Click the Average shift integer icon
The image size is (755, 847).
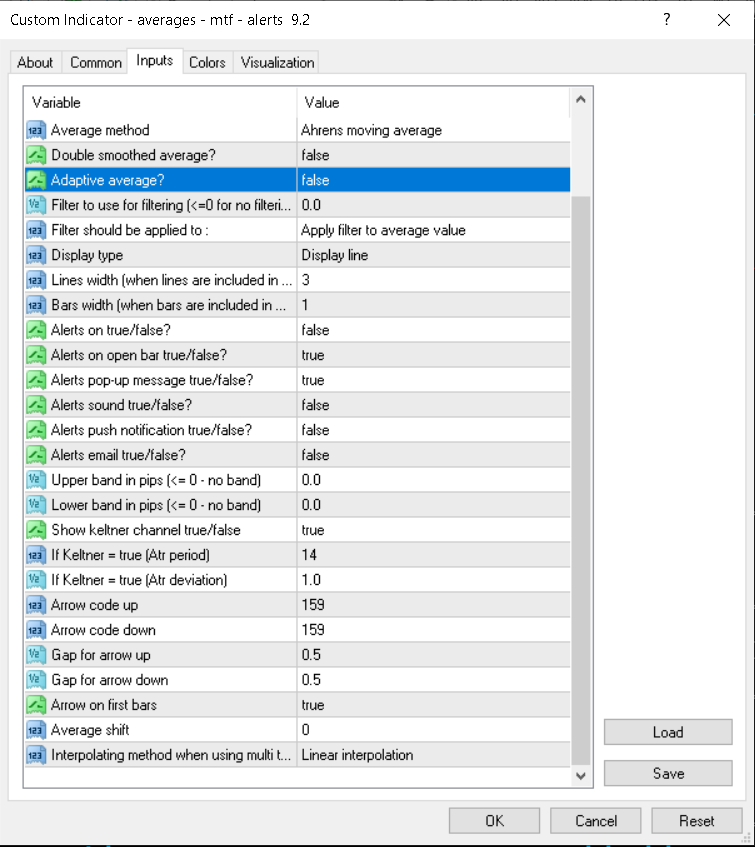(x=36, y=730)
